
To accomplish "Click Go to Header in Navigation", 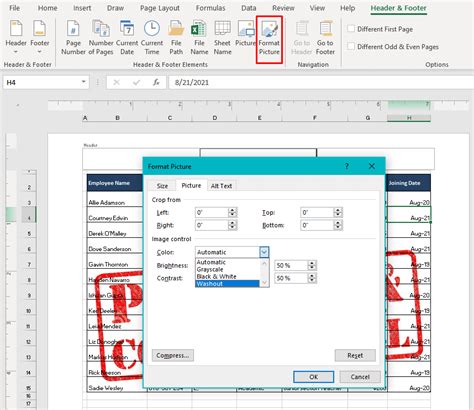I will (302, 37).
